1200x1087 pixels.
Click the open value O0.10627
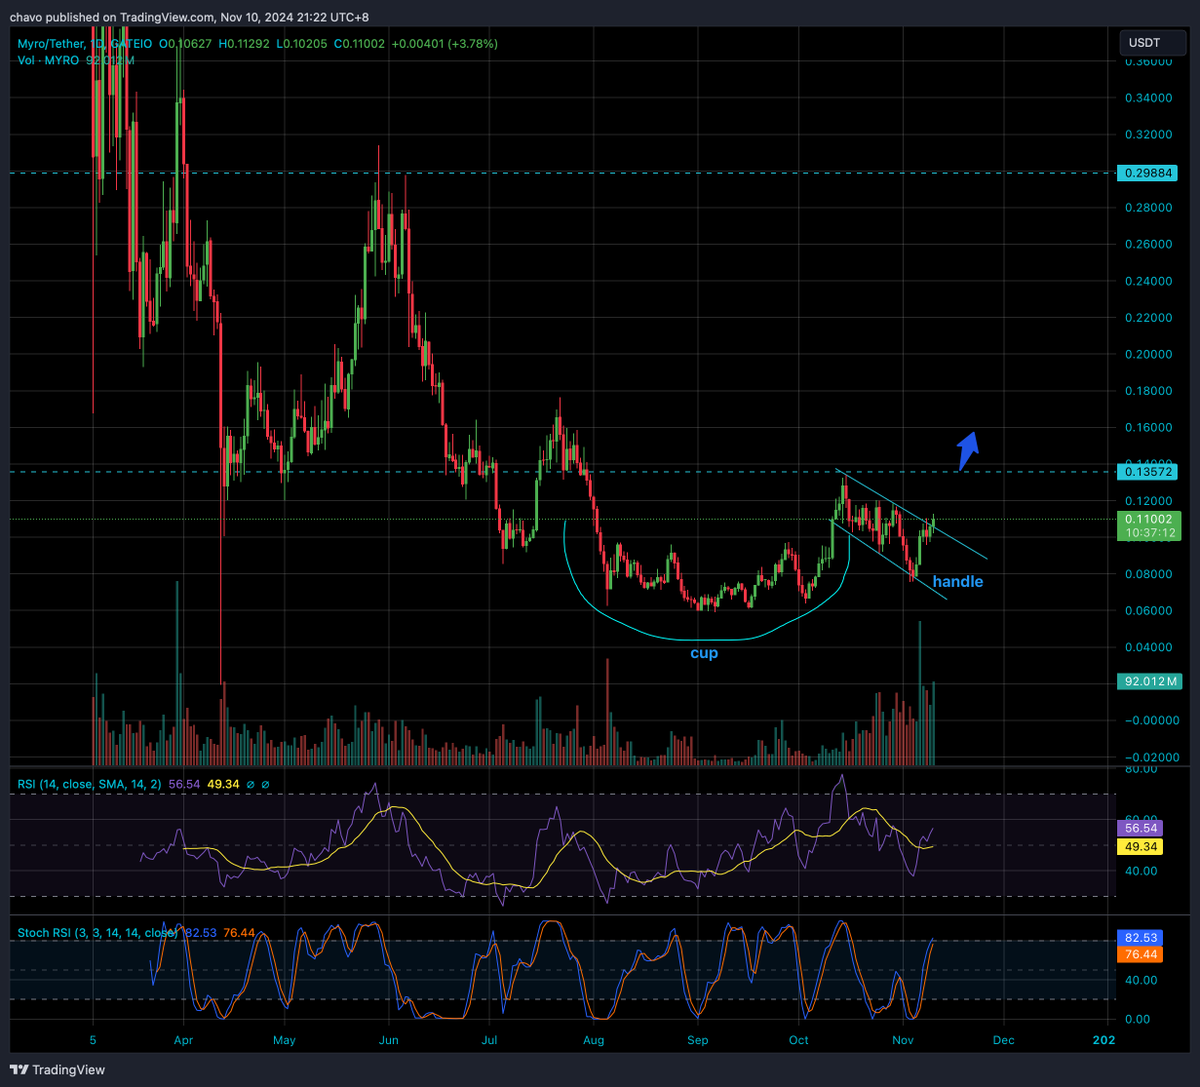click(x=187, y=44)
